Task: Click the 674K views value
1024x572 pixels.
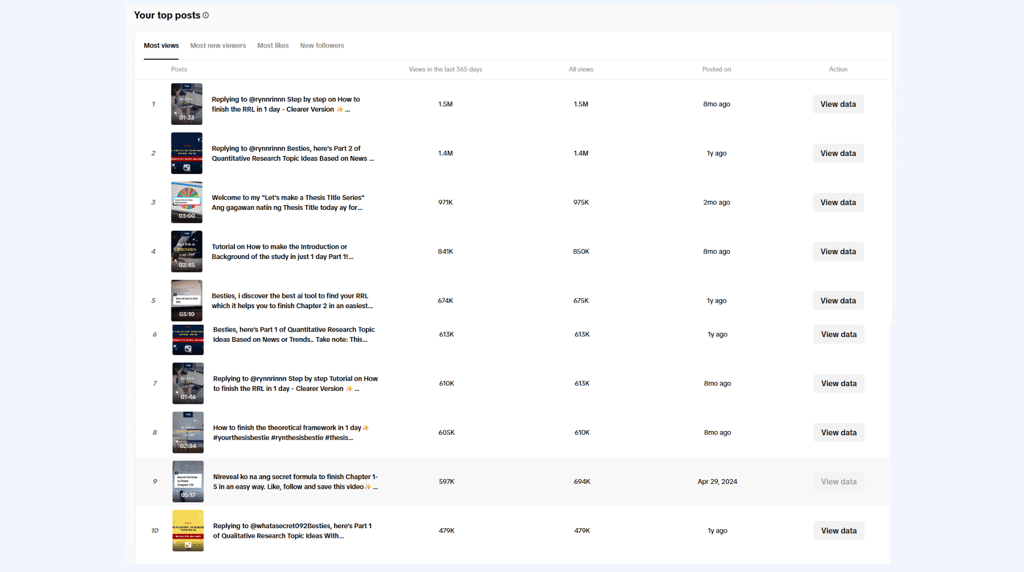Action: tap(445, 300)
